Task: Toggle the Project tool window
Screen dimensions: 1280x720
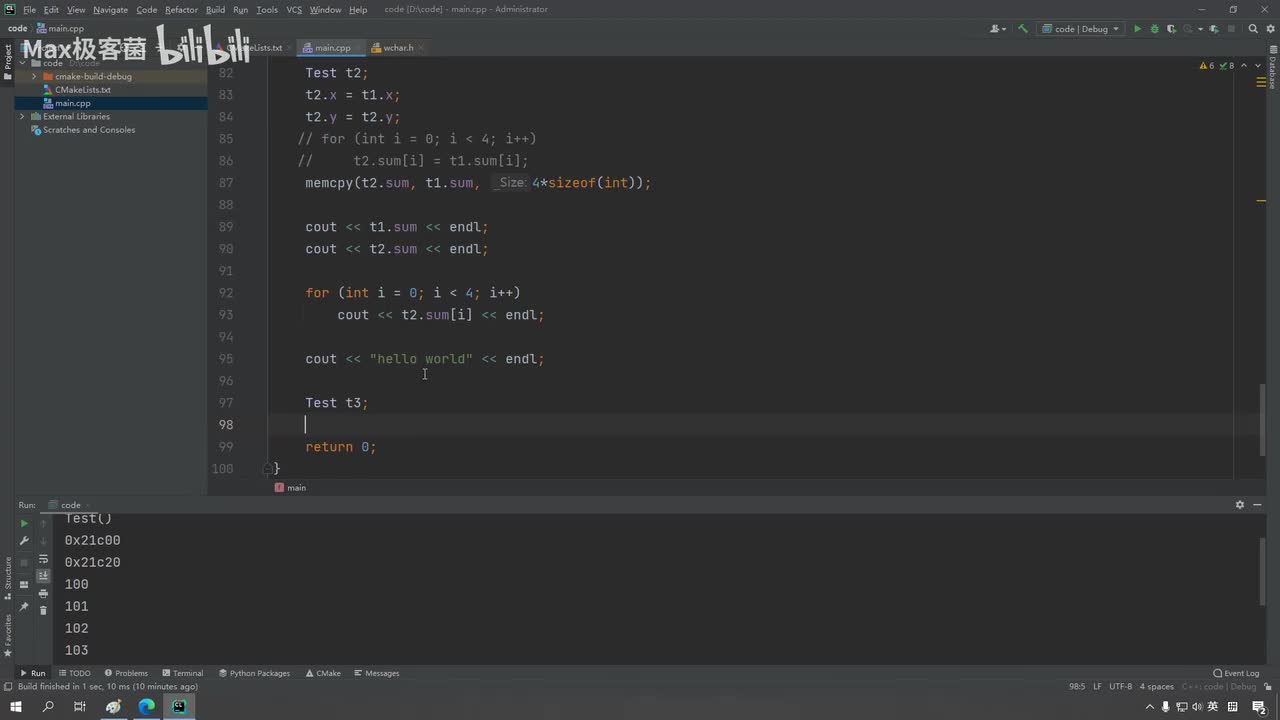Action: [x=7, y=64]
